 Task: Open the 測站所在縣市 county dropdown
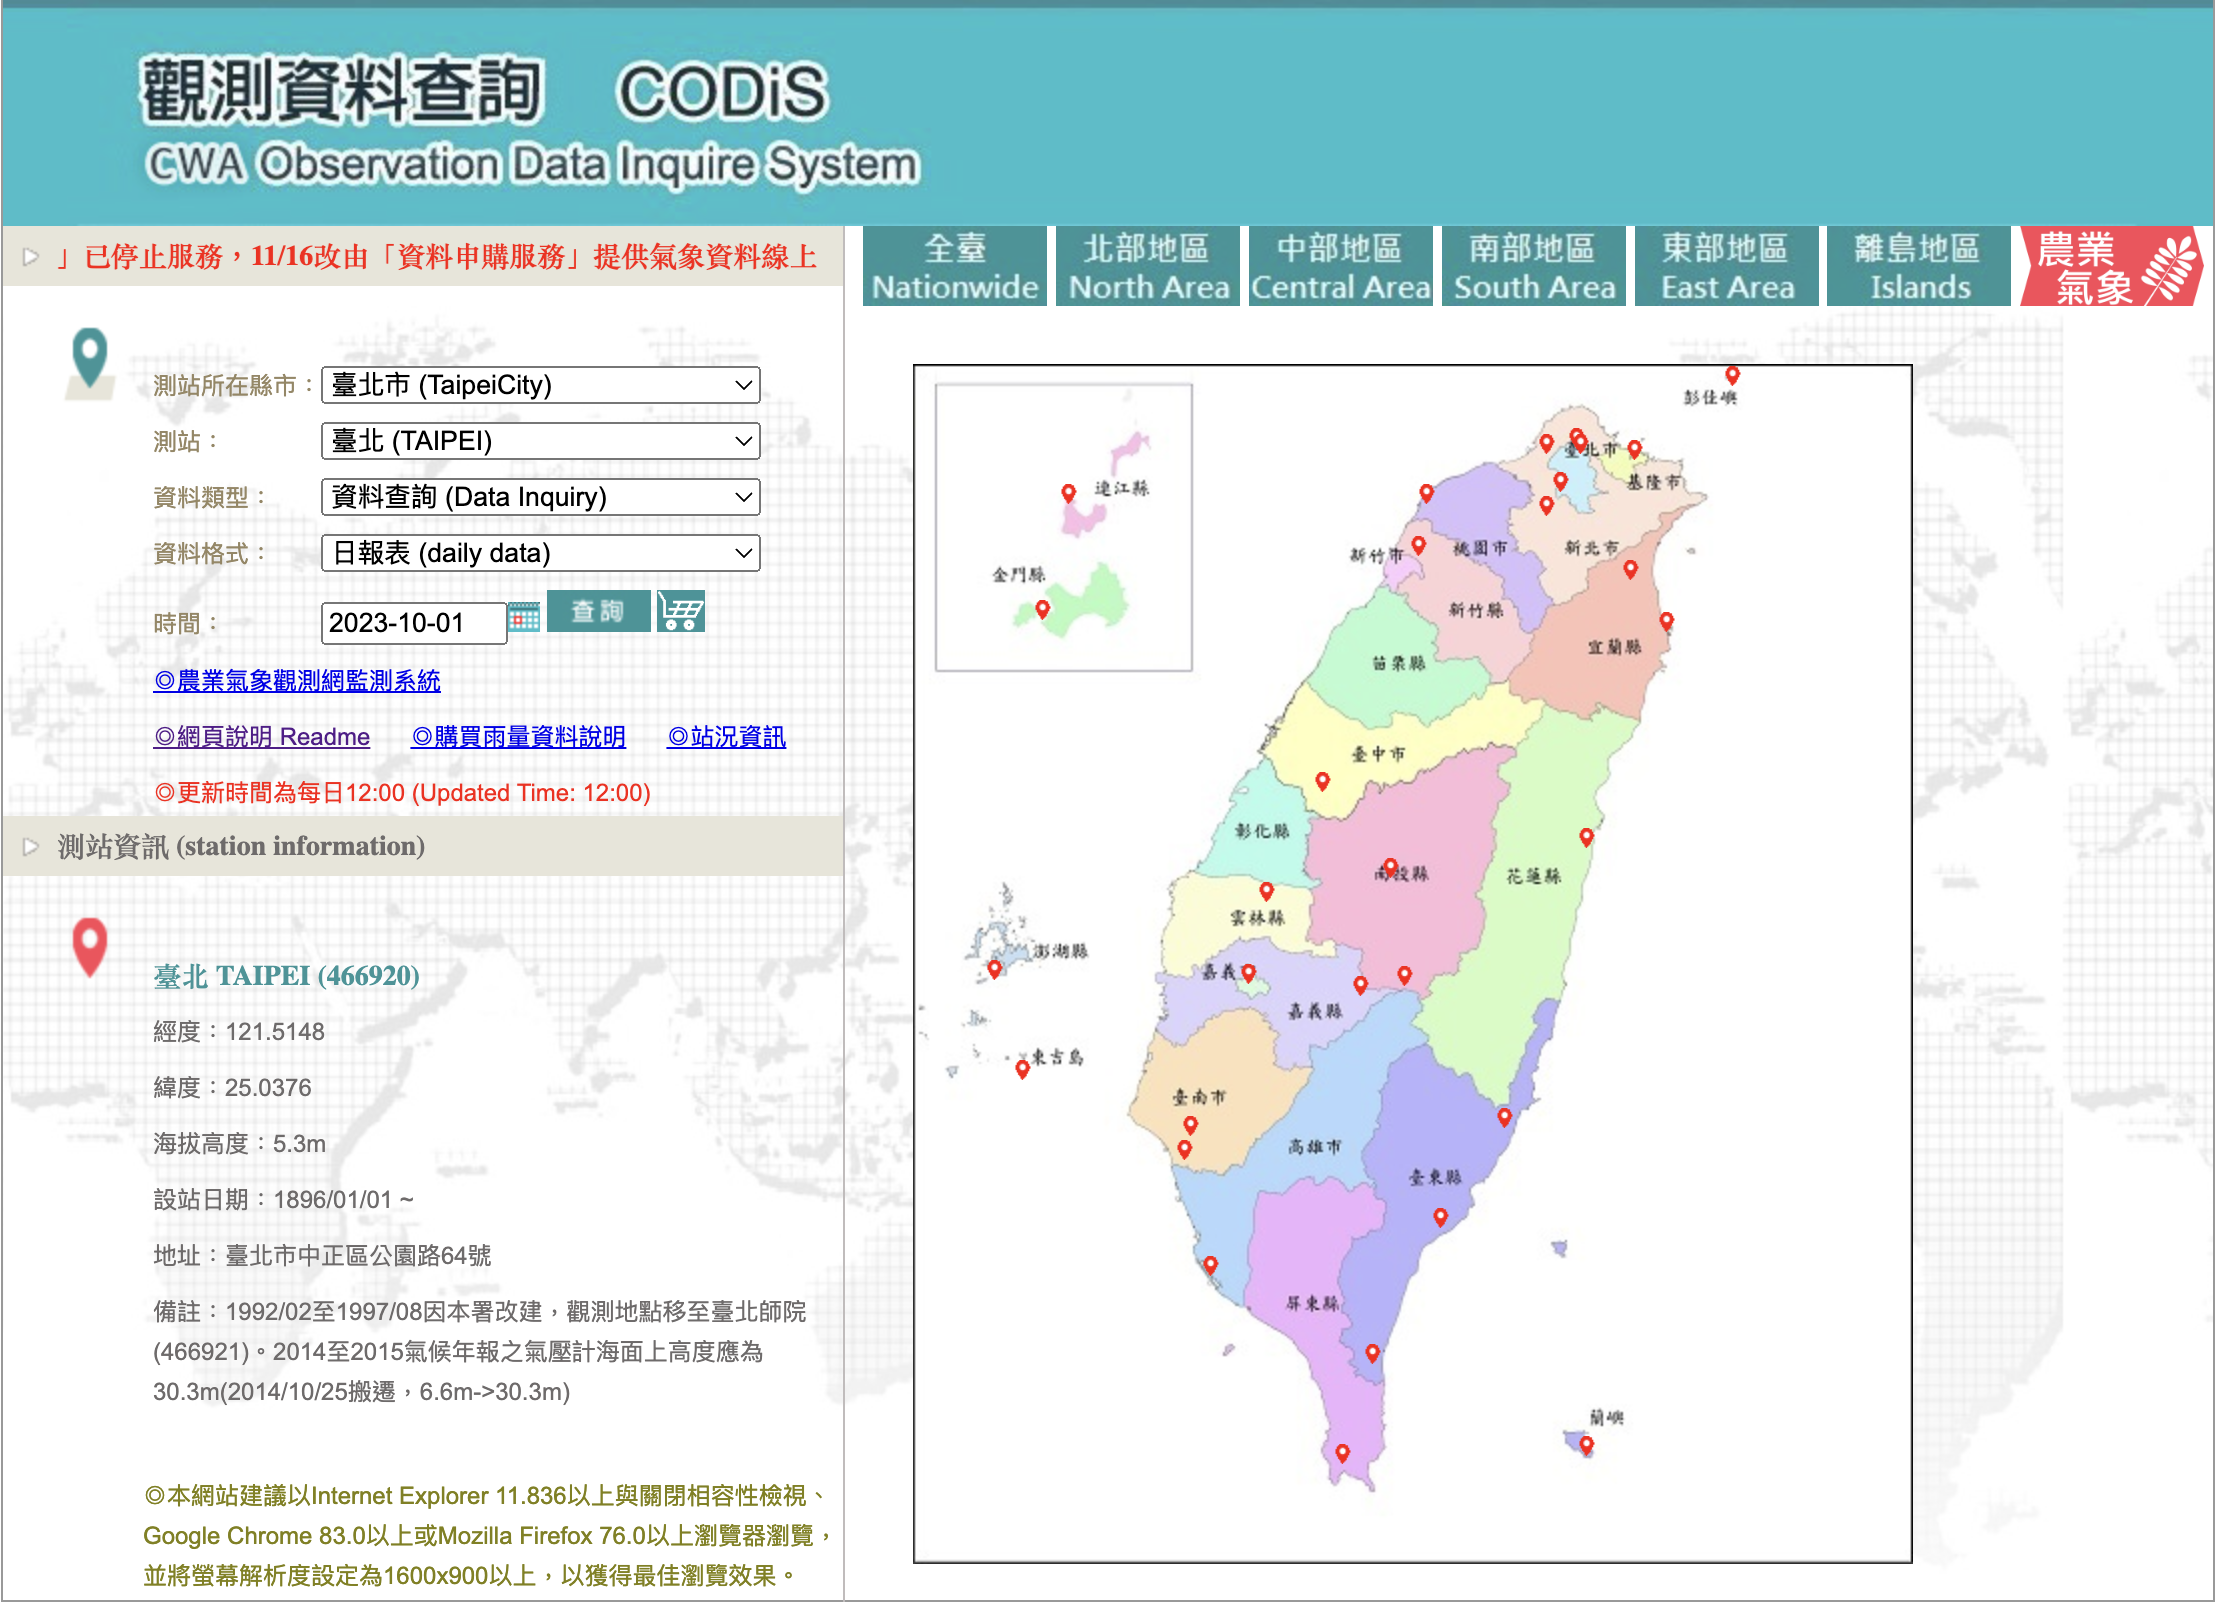click(x=540, y=385)
